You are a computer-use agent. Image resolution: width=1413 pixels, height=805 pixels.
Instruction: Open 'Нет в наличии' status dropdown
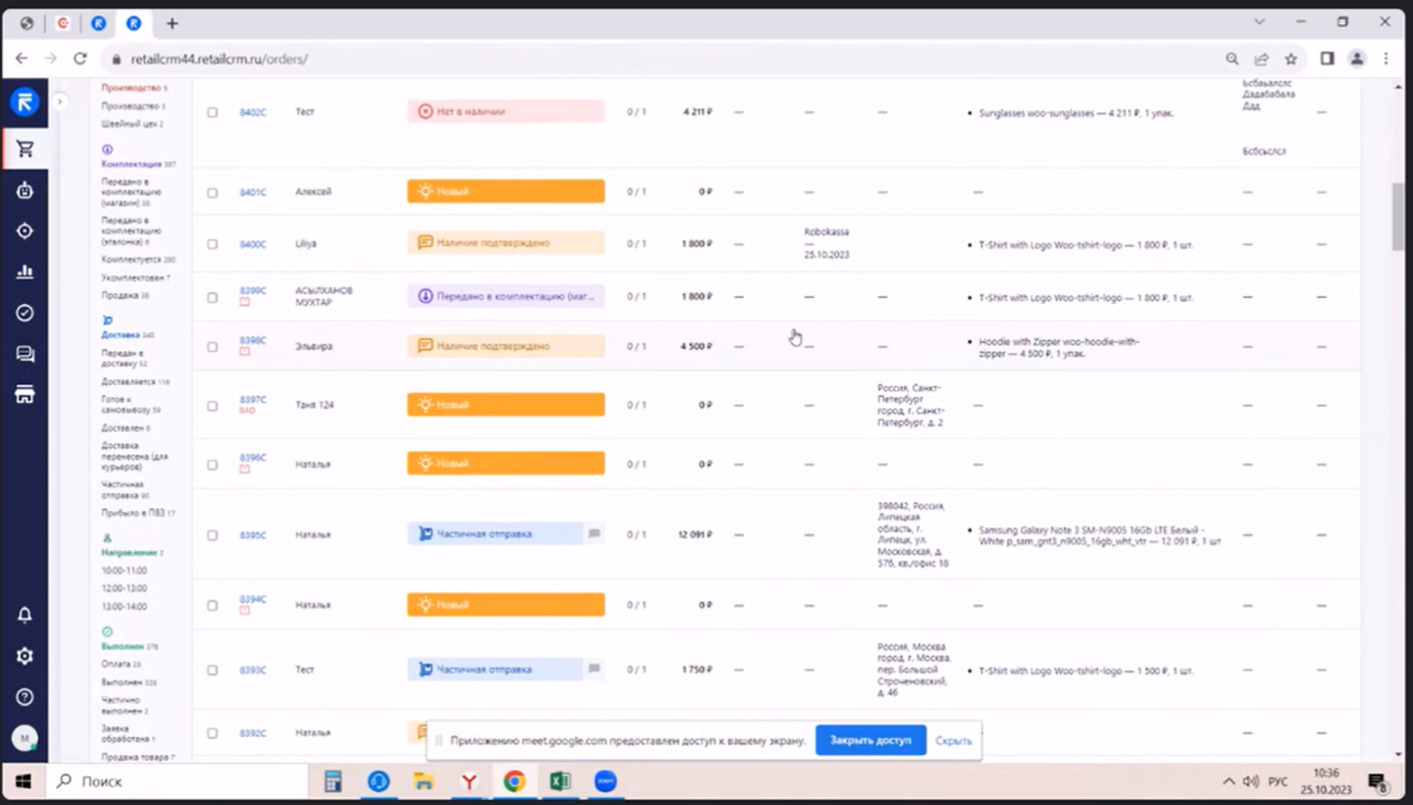[x=505, y=111]
